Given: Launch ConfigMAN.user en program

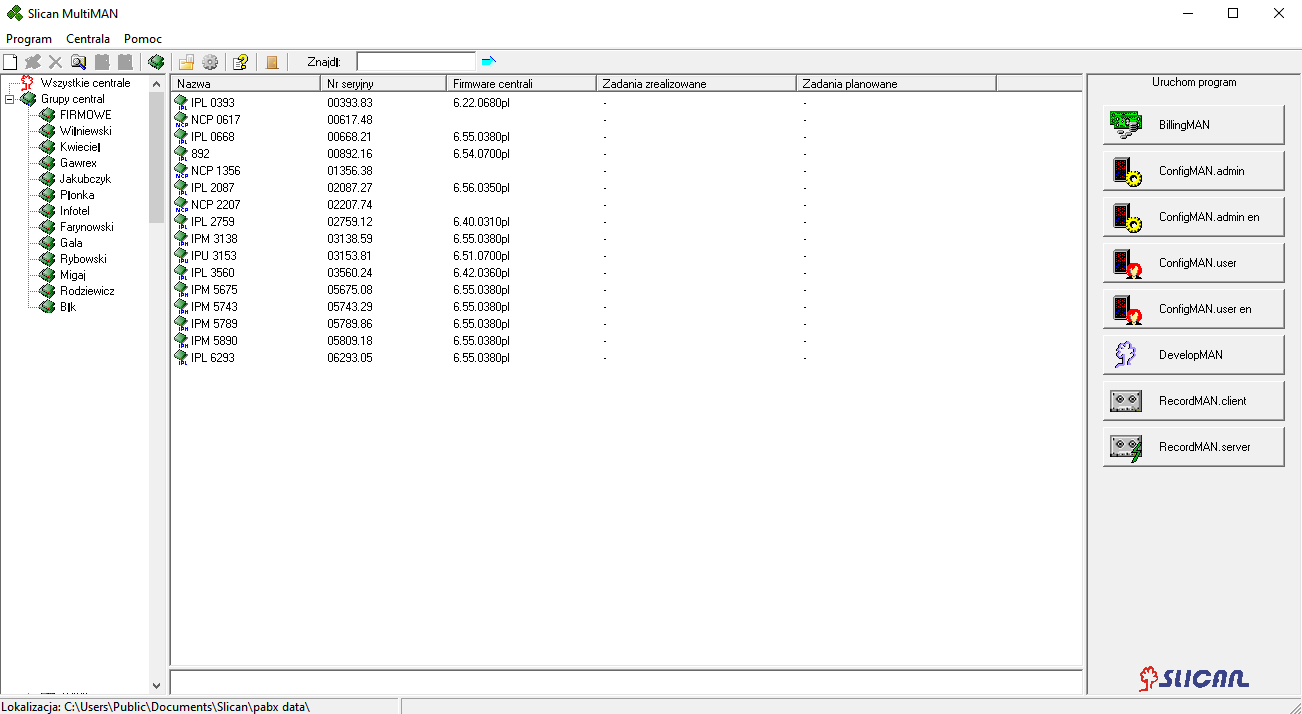Looking at the screenshot, I should point(1194,309).
